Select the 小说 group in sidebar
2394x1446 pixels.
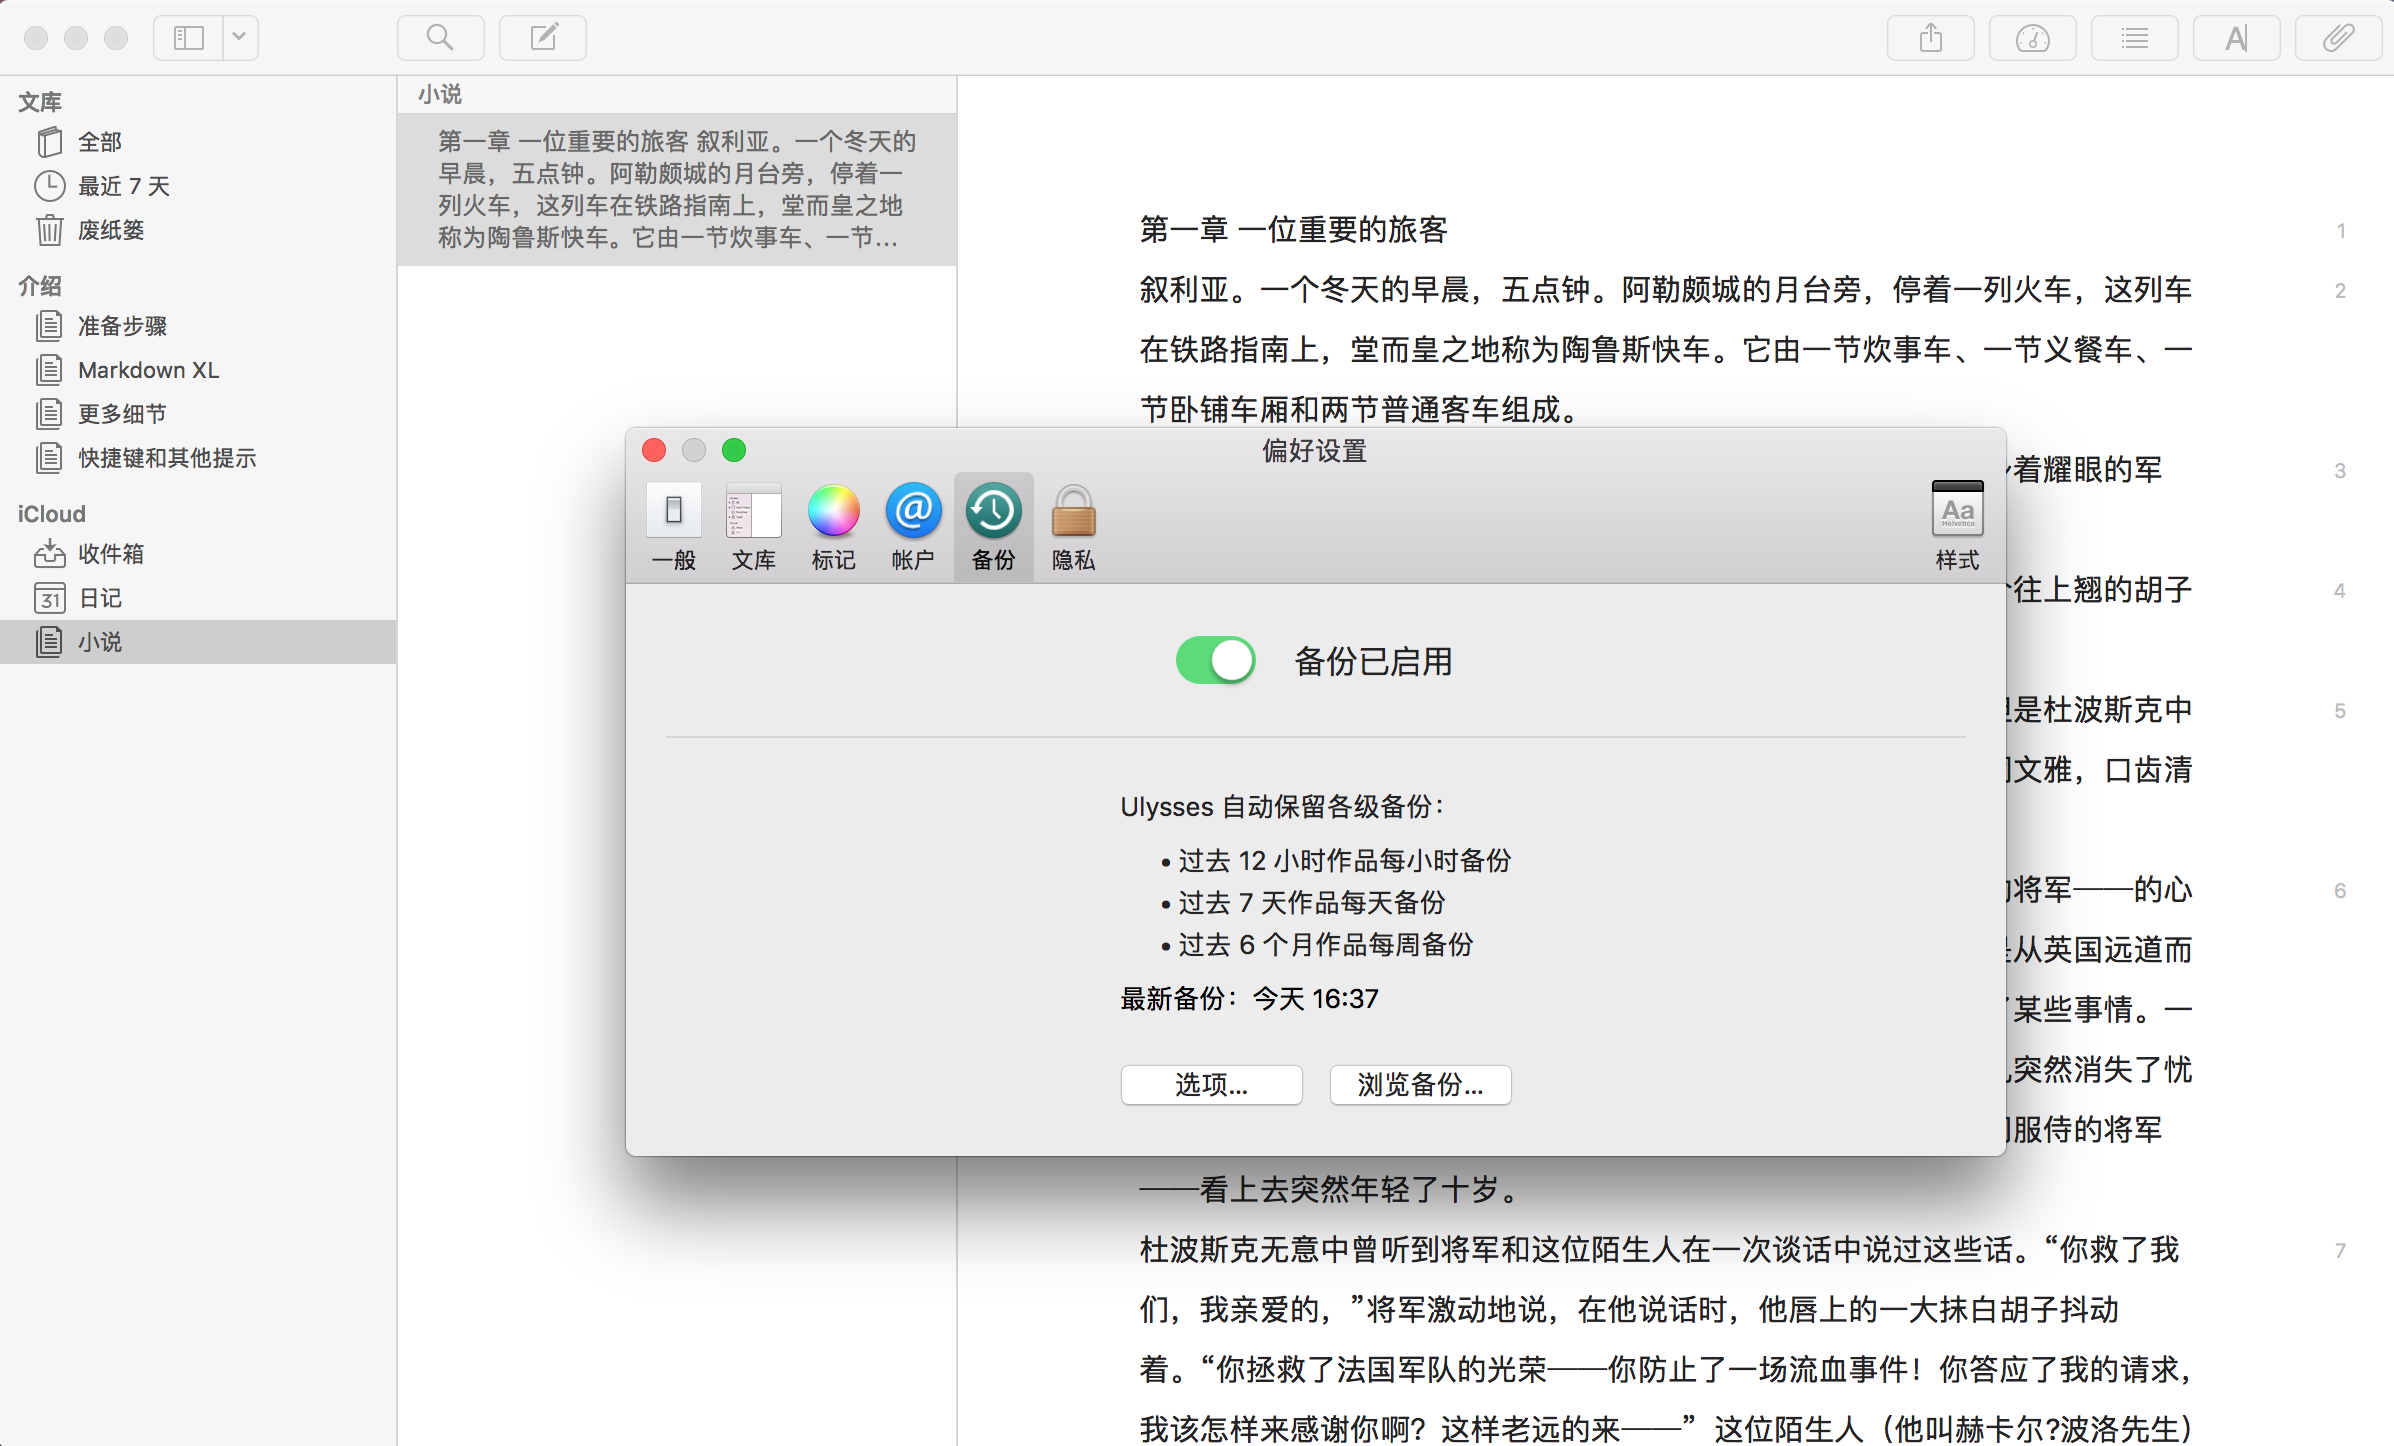click(199, 642)
